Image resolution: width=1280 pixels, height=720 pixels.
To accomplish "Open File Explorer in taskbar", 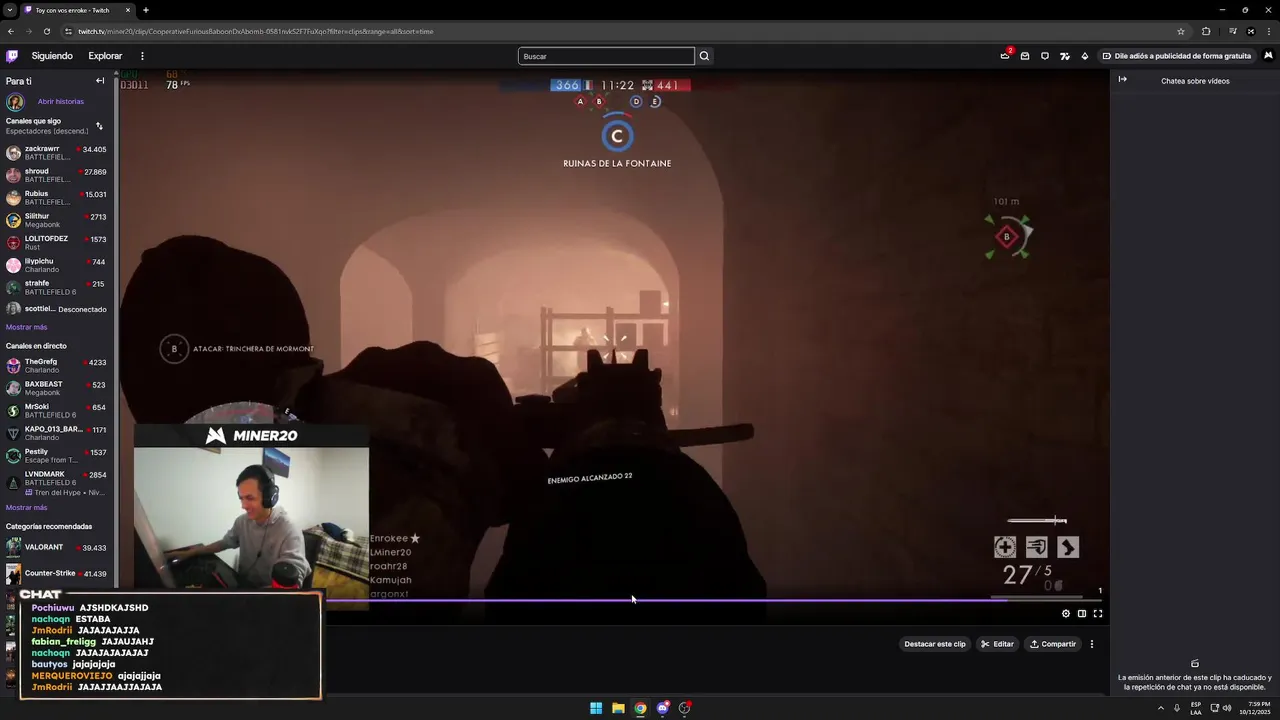I will [618, 708].
